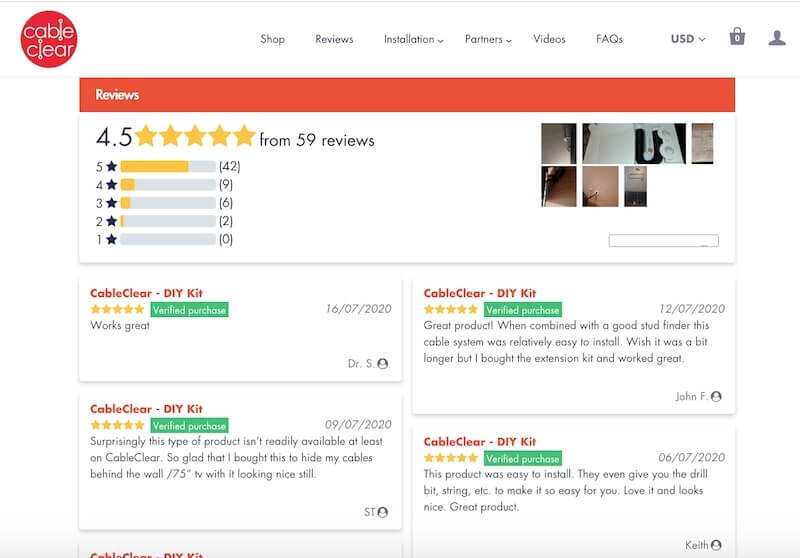Click the (9) four-star count

click(x=226, y=185)
